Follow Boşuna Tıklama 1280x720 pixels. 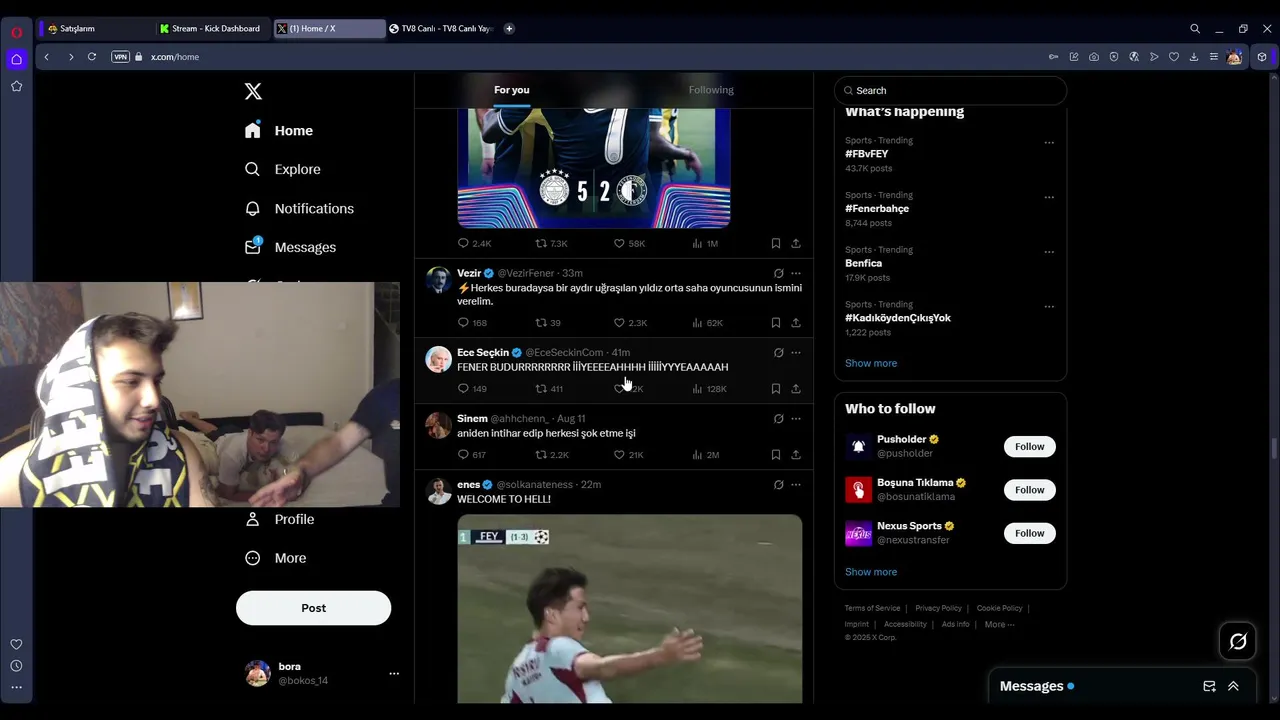[x=1029, y=490]
